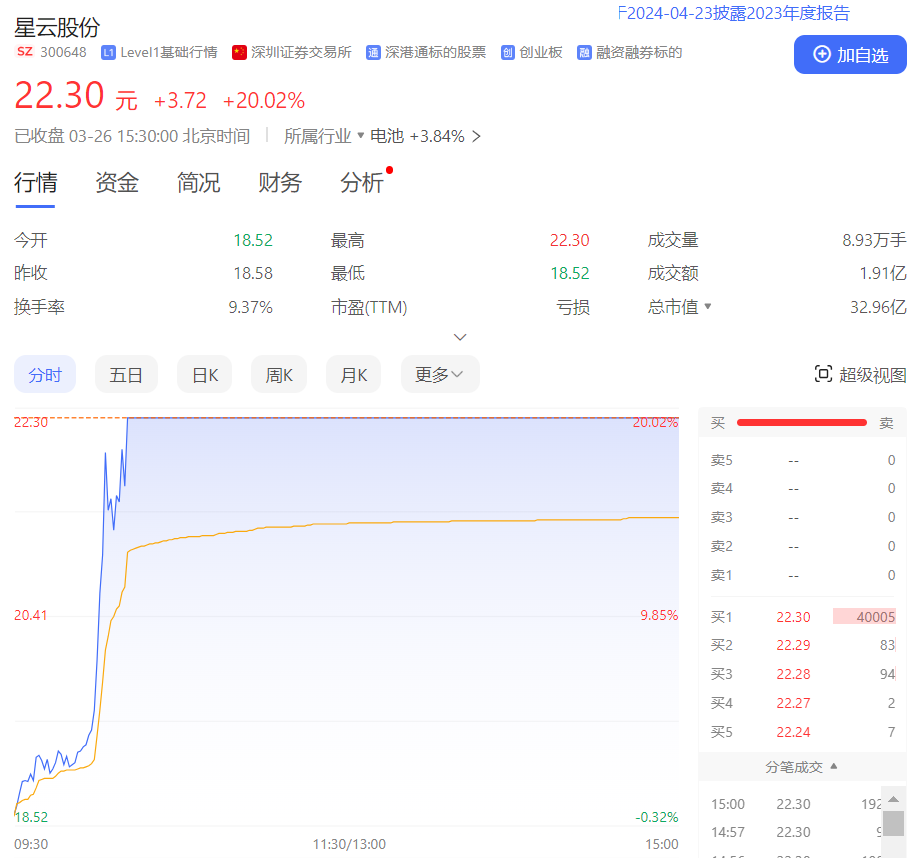Click the 融 icon beside 融资融券标的
Image resolution: width=921 pixels, height=858 pixels.
tap(584, 53)
